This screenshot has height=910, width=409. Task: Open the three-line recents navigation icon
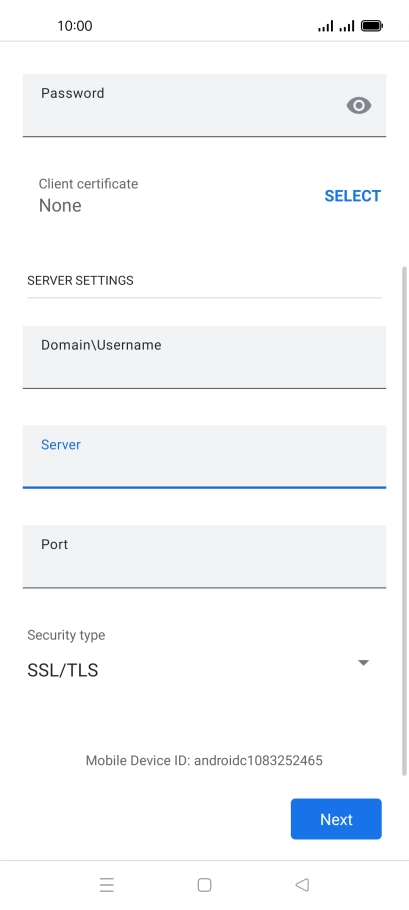pyautogui.click(x=107, y=884)
